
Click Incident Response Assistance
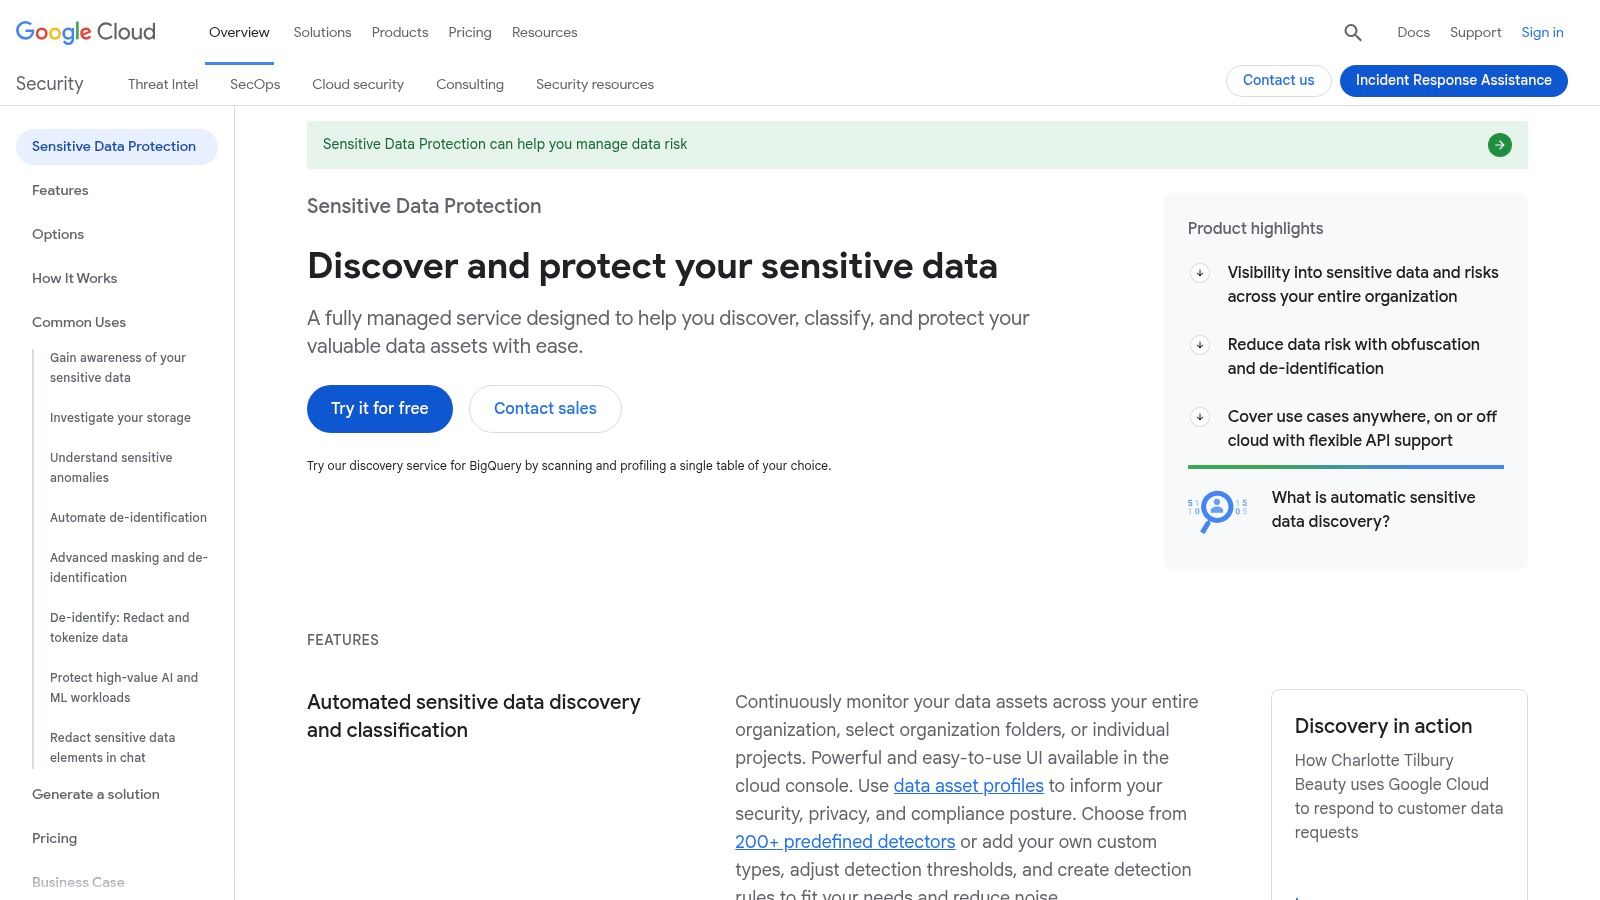[1453, 80]
